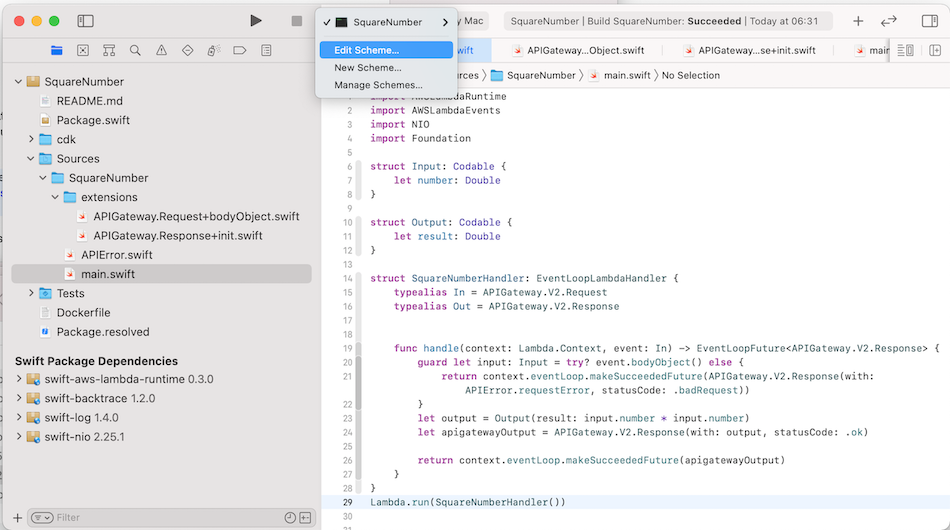Open the filter options dropdown
Screen dimensions: 950x530
42,517
